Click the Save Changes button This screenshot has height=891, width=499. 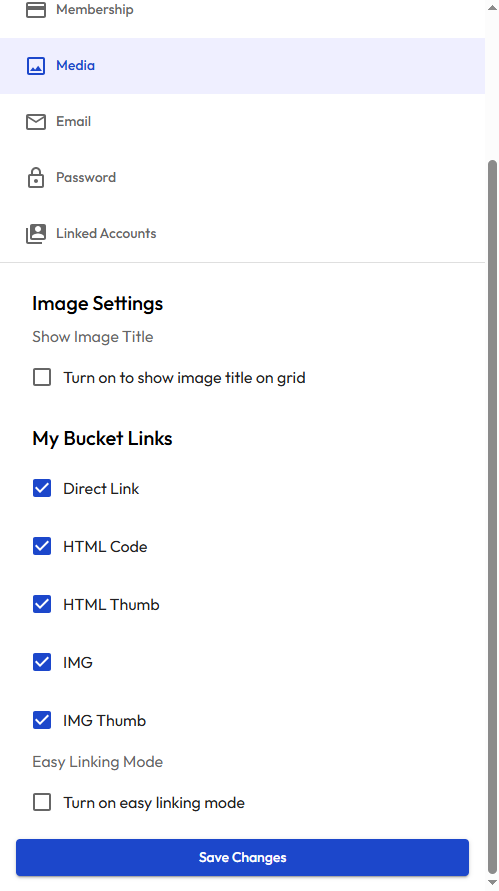242,857
